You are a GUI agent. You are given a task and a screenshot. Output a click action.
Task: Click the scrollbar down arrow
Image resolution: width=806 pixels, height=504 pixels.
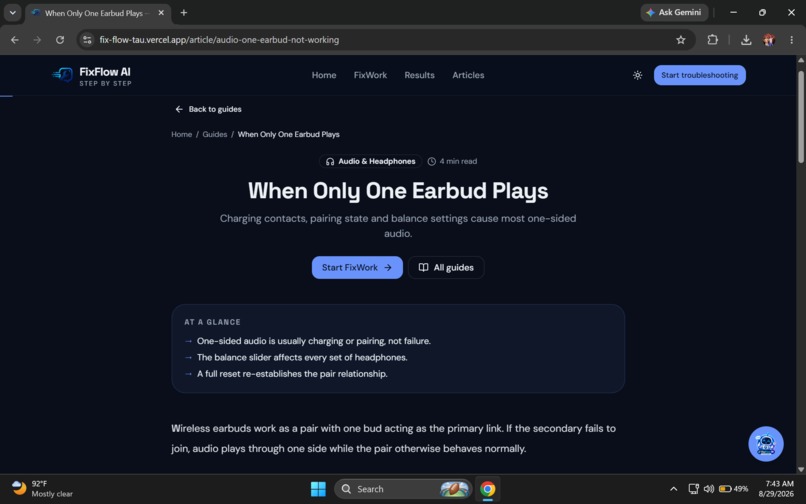click(800, 469)
